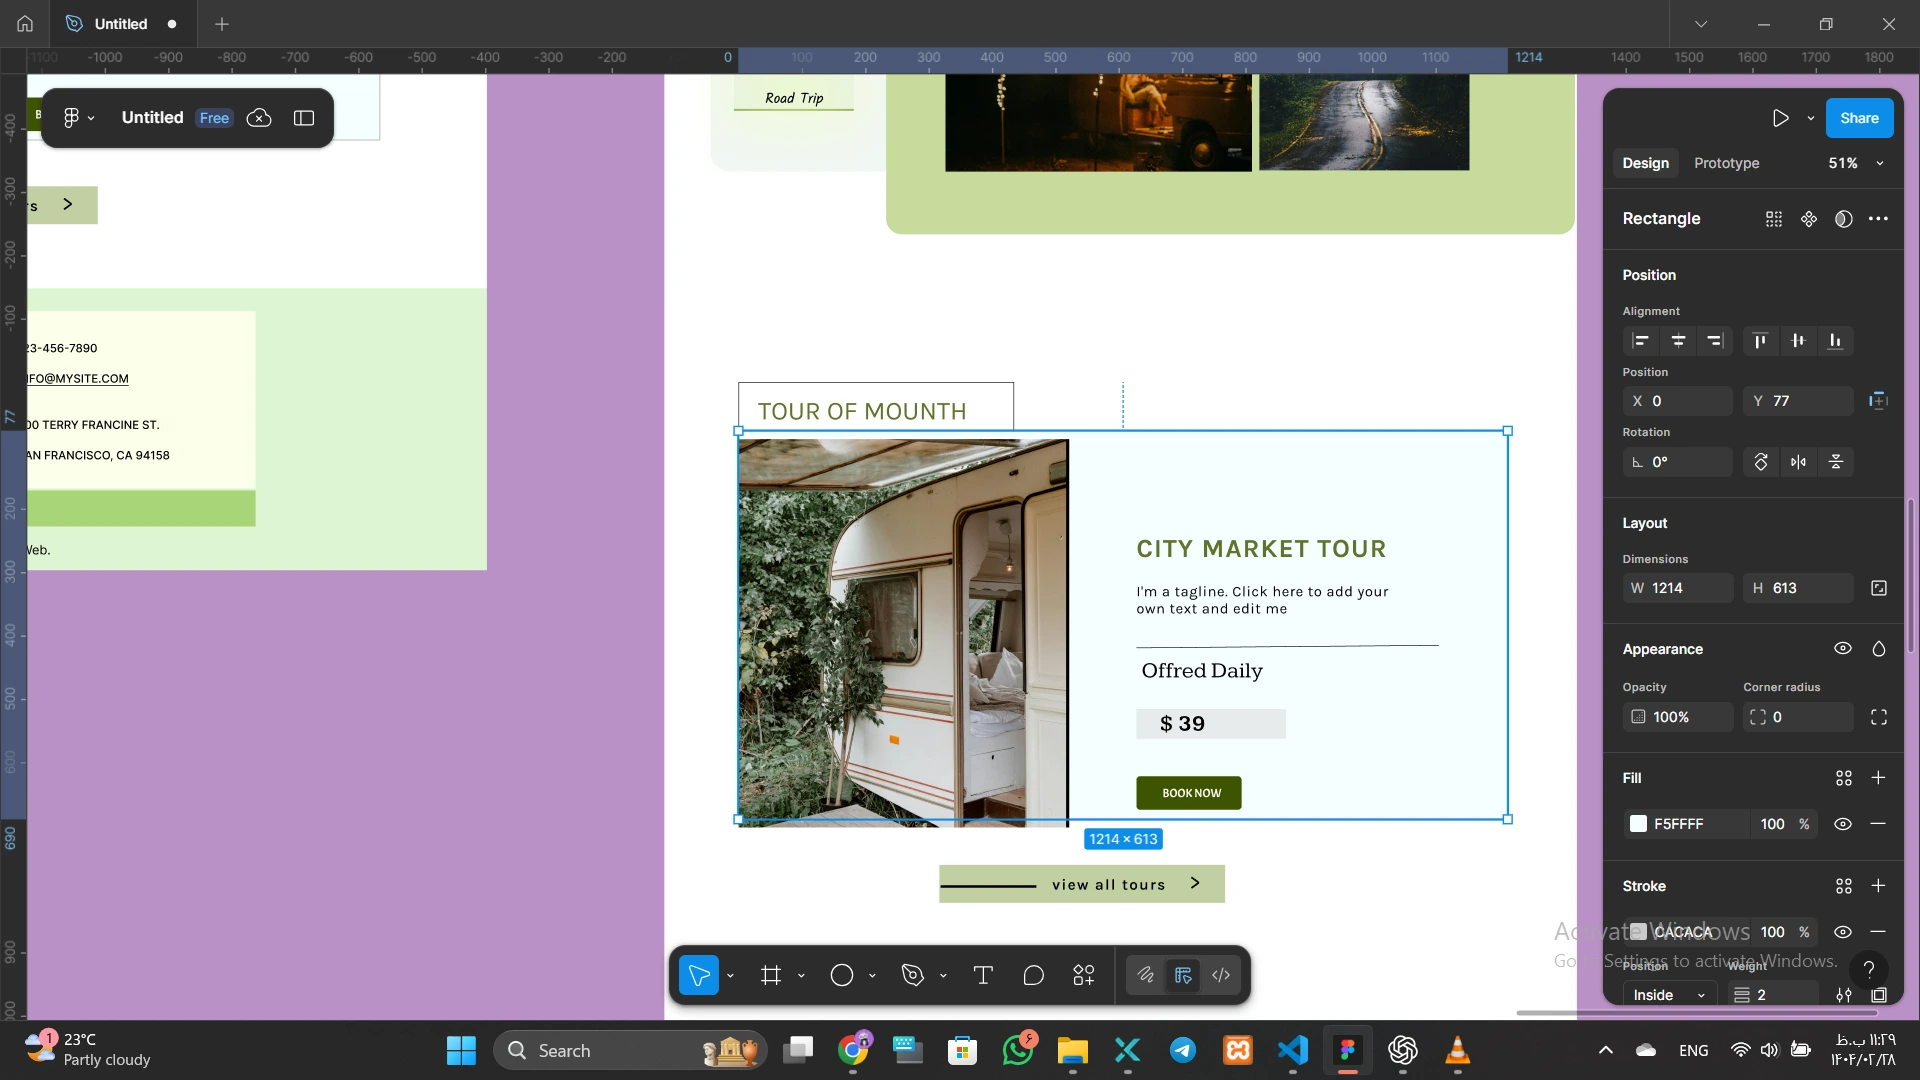Image resolution: width=1920 pixels, height=1080 pixels.
Task: Open the Actions components tool
Action: tap(1084, 975)
